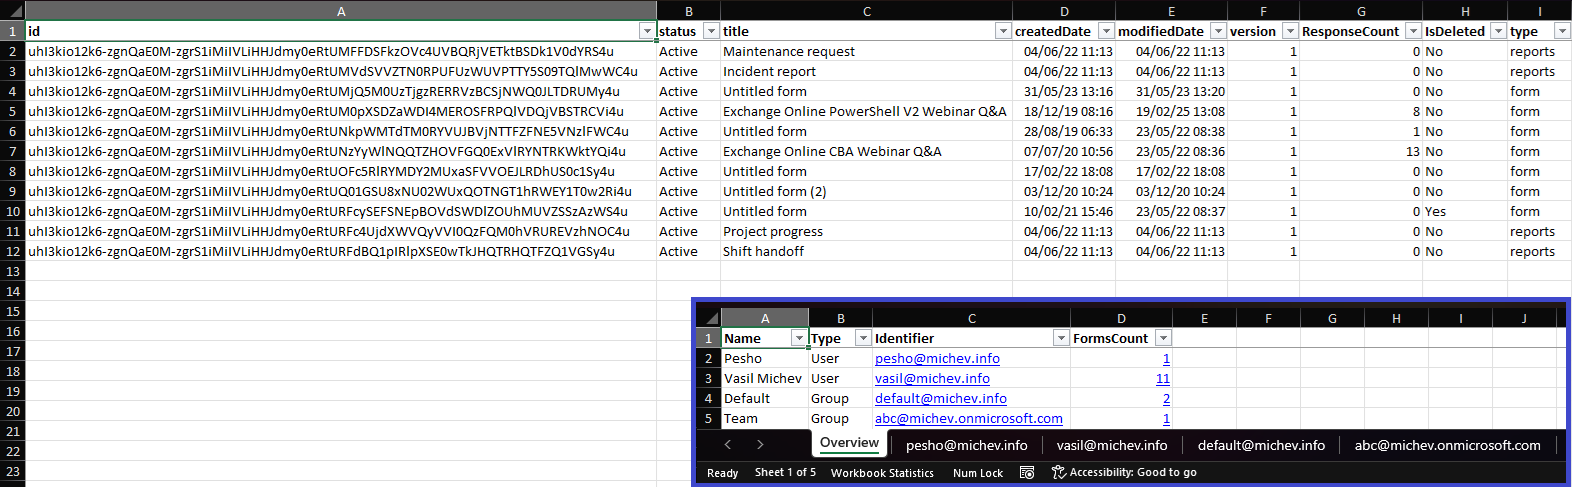This screenshot has height=487, width=1572.
Task: Select the Project progress title cell
Action: [773, 232]
